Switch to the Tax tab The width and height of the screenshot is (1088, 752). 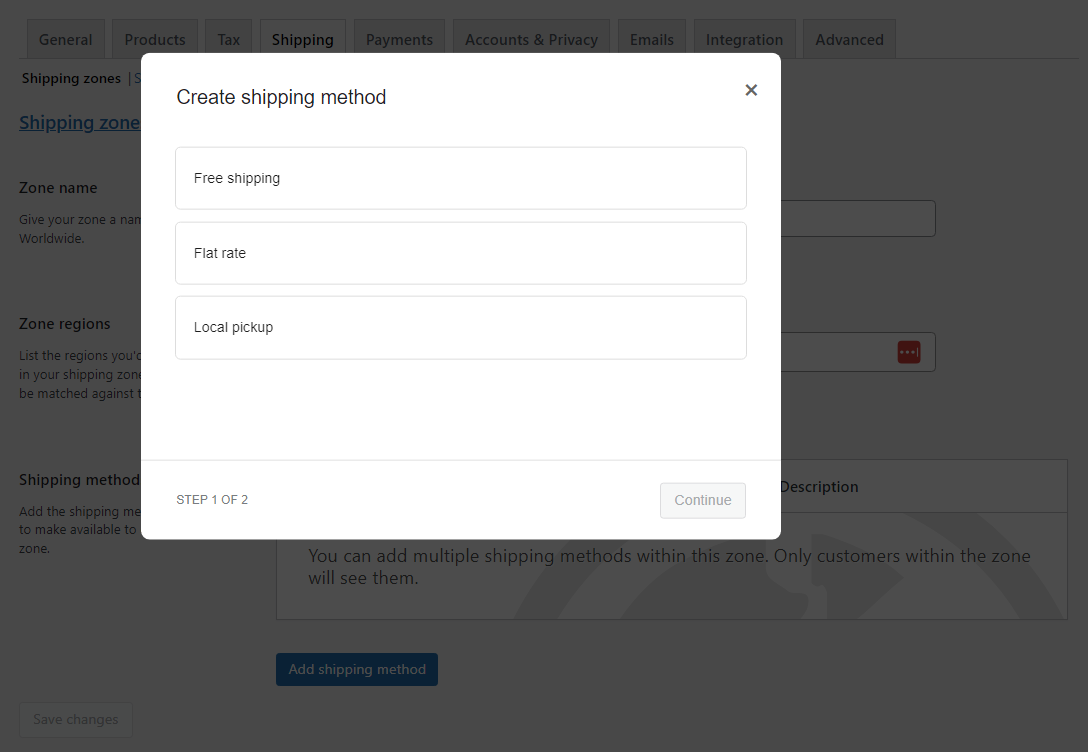[228, 39]
